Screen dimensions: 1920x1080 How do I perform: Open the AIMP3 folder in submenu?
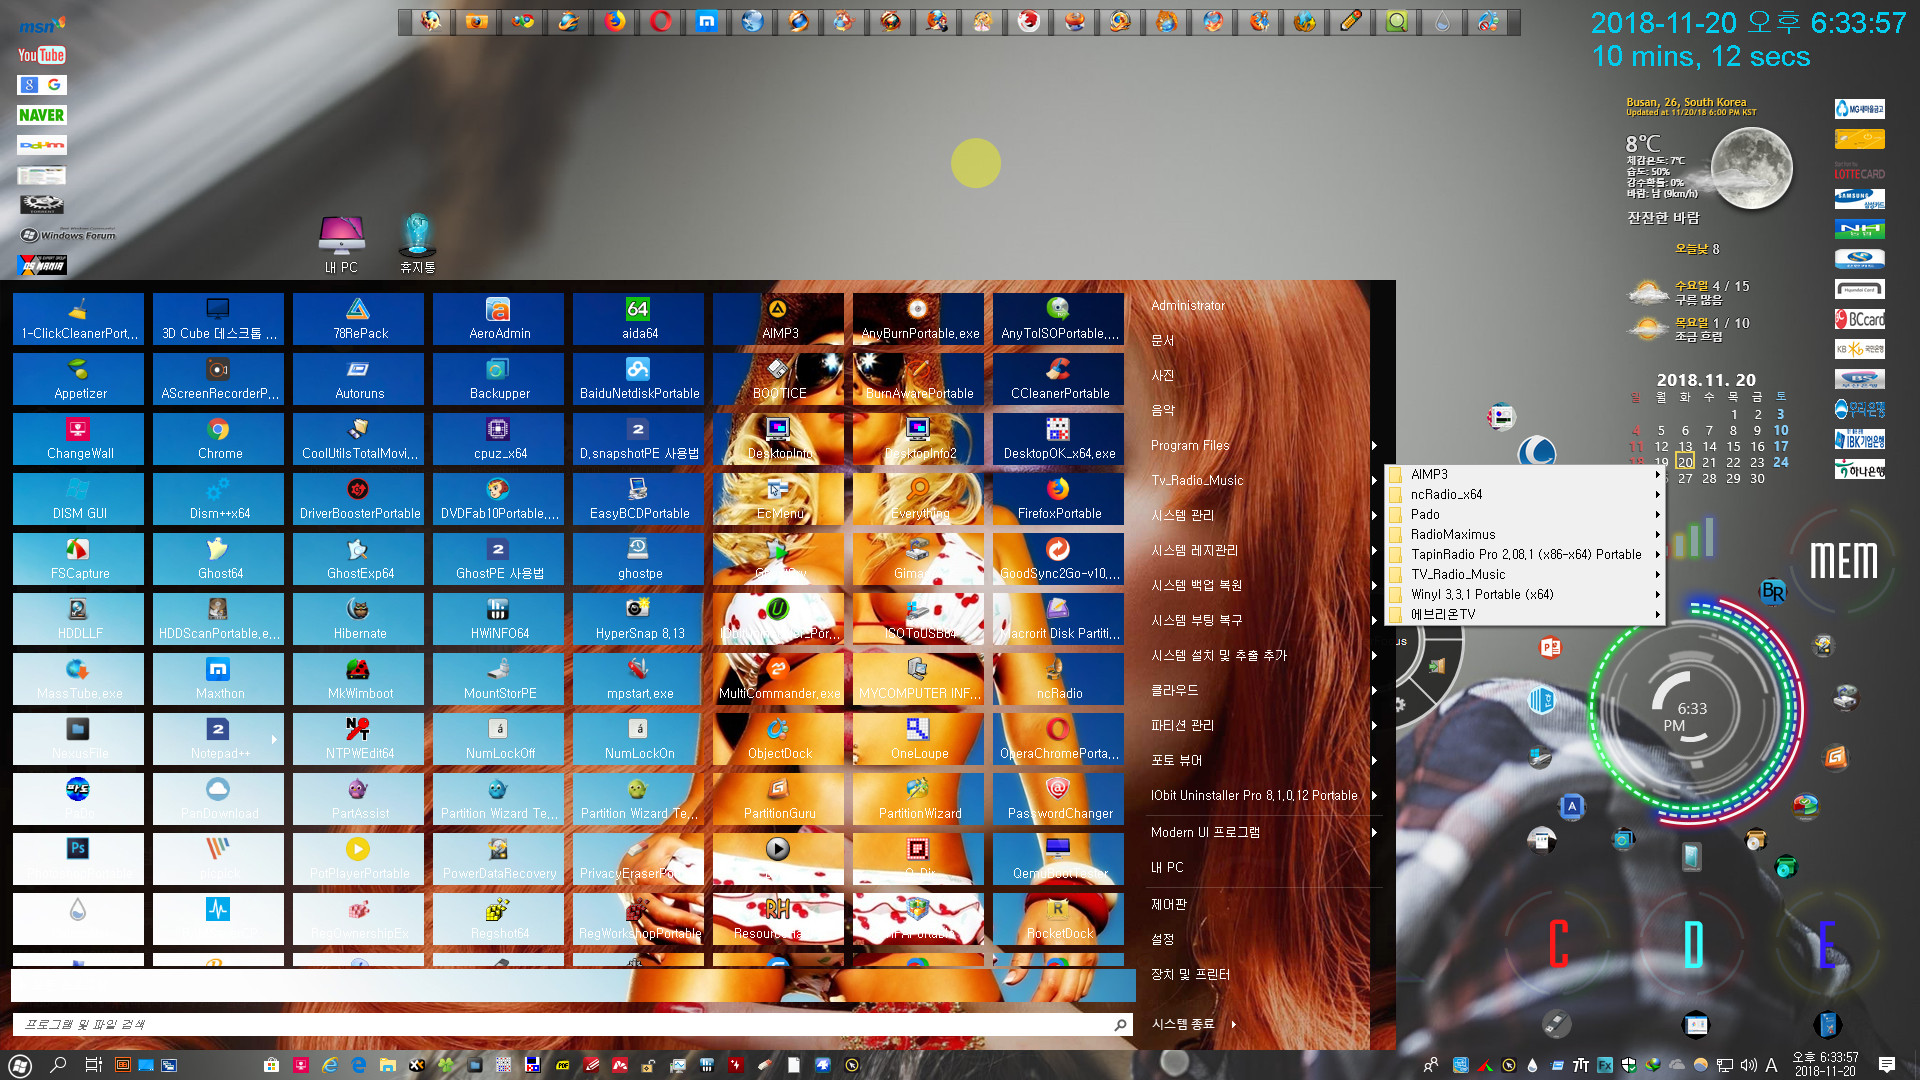[1524, 474]
